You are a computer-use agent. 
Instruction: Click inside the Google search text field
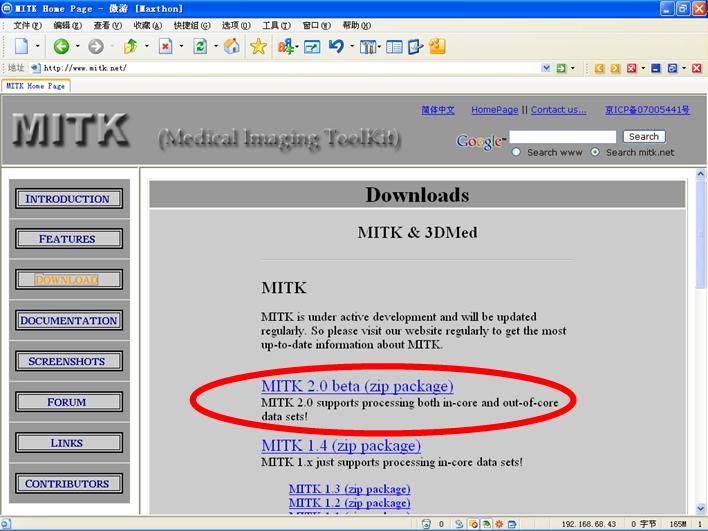(562, 136)
